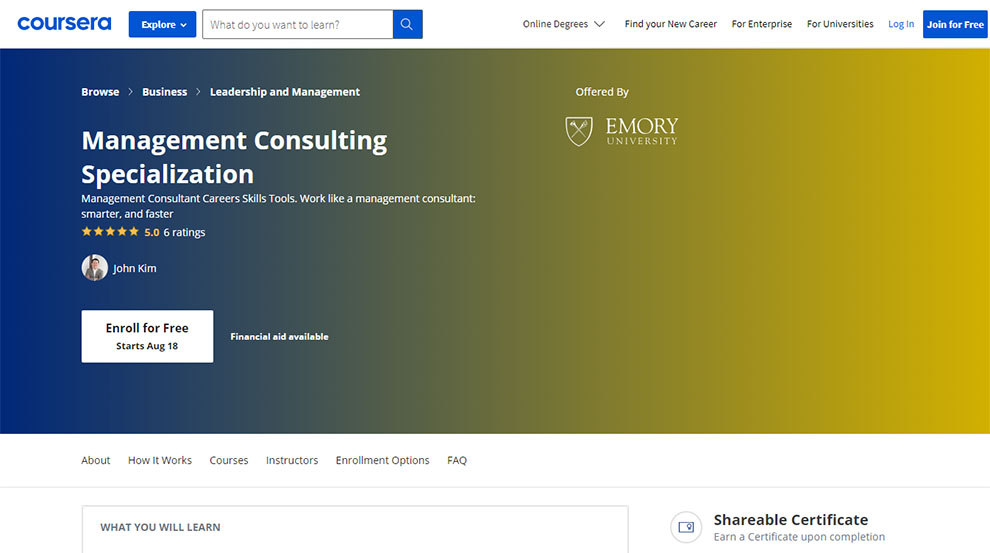Go to For Enterprise
This screenshot has height=553, width=990.
pos(761,24)
